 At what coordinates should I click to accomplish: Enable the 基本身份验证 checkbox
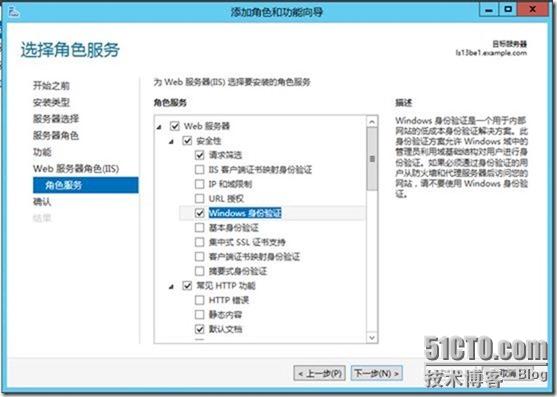200,228
